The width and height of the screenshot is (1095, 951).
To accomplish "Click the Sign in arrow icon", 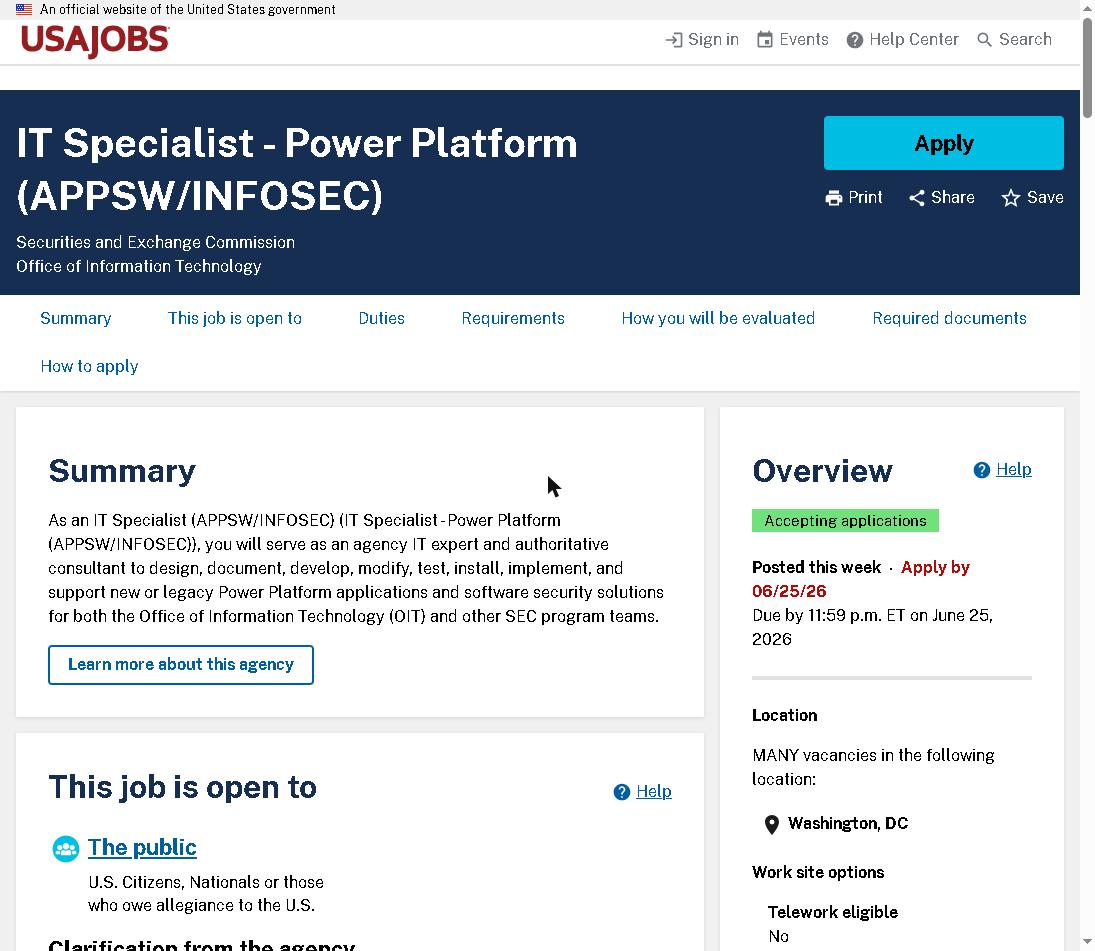I will 673,40.
